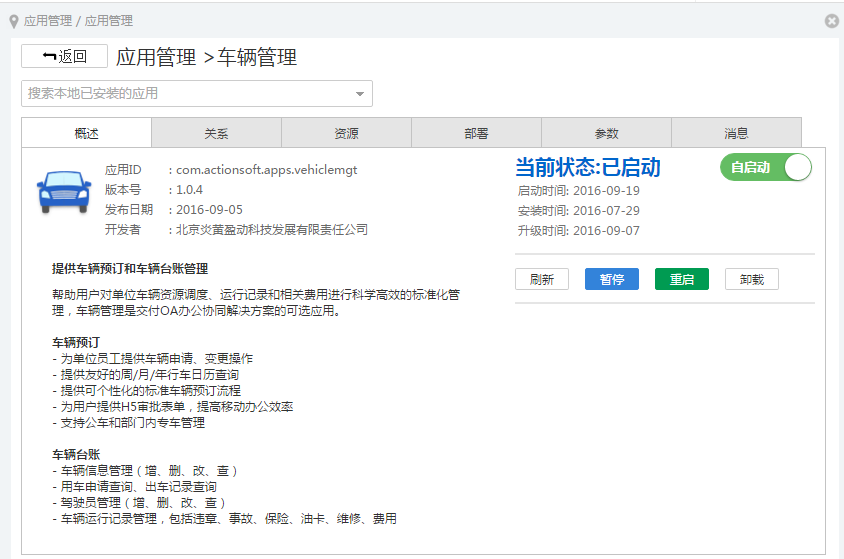Click line 用车申请查询、出车记录查询
The height and width of the screenshot is (559, 844).
click(138, 487)
